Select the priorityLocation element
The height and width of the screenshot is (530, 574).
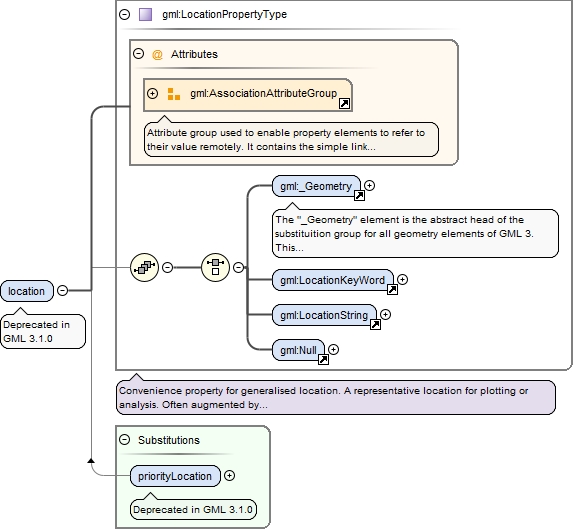coord(175,476)
